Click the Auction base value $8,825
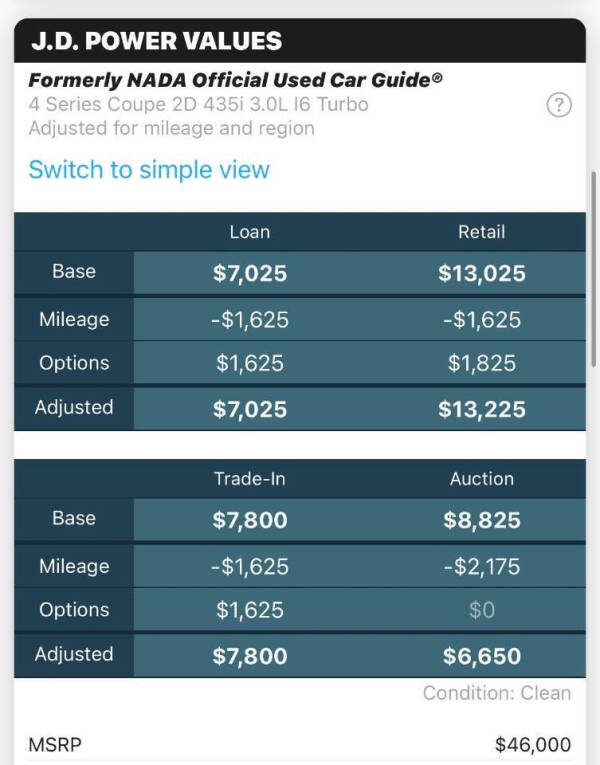The width and height of the screenshot is (600, 765). (x=481, y=520)
